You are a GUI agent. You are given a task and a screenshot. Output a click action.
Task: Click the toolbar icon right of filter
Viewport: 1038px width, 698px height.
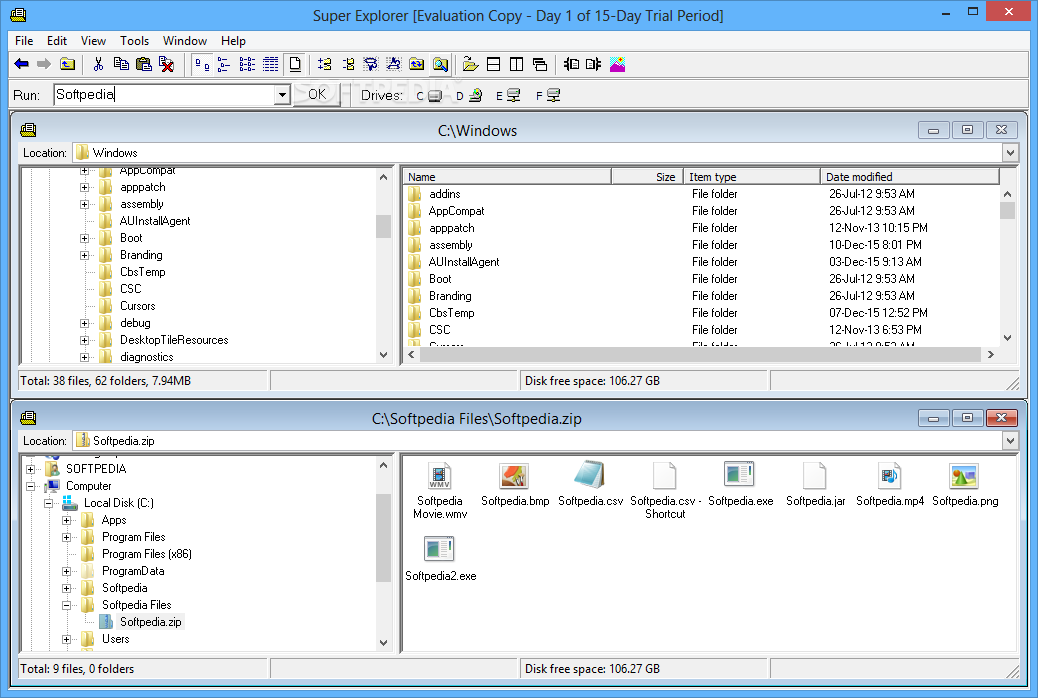394,64
